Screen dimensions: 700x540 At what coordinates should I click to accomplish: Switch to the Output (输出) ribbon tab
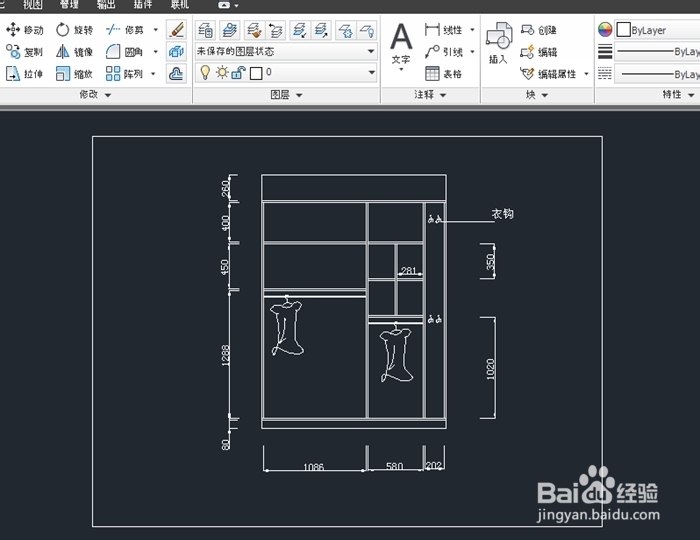click(x=106, y=5)
